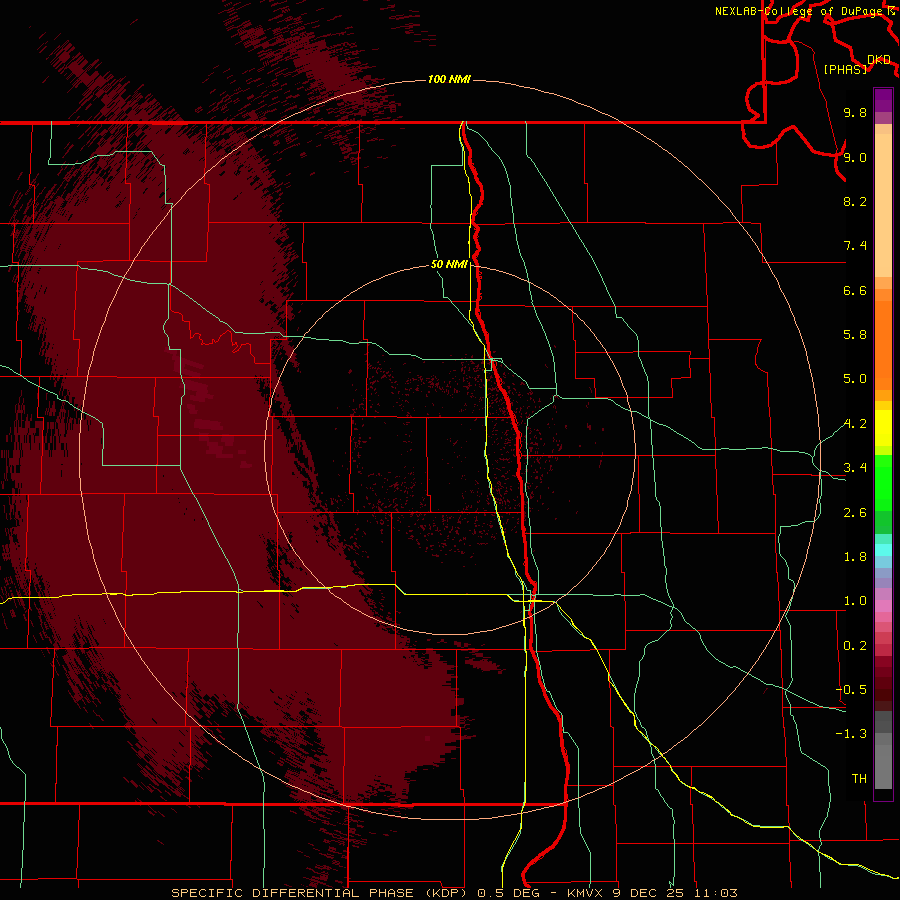Click the '-1.3' scale value
The height and width of the screenshot is (900, 900).
pos(851,734)
